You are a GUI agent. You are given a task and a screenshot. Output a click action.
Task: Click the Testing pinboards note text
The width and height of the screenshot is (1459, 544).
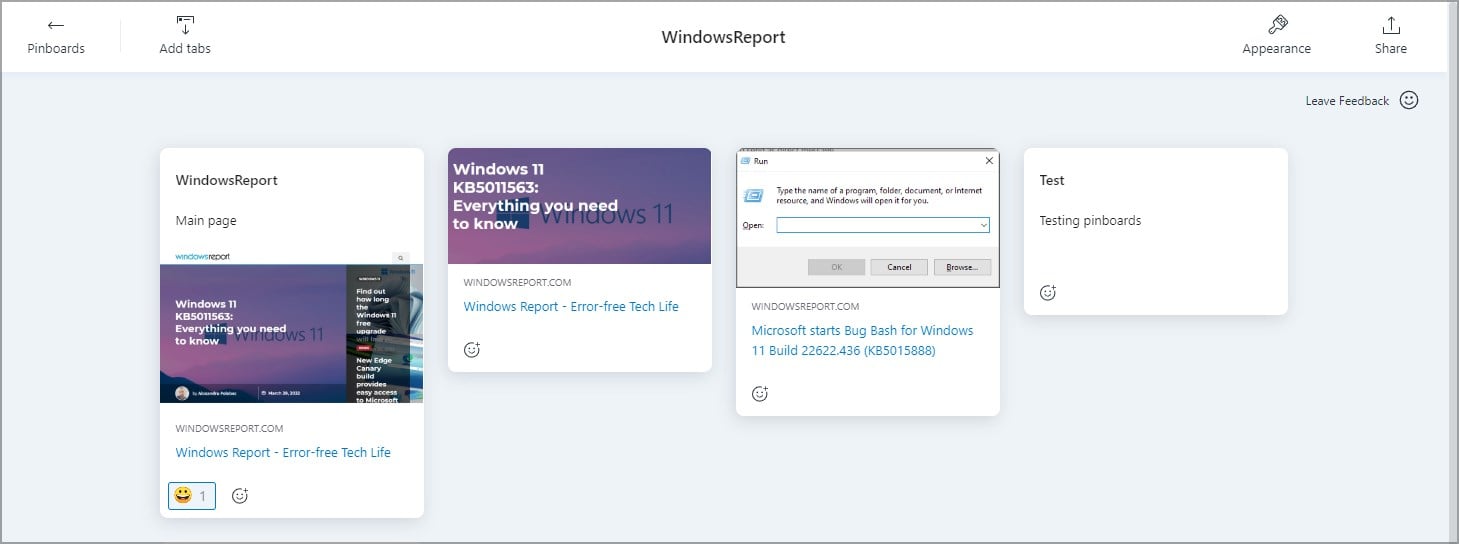(1090, 221)
